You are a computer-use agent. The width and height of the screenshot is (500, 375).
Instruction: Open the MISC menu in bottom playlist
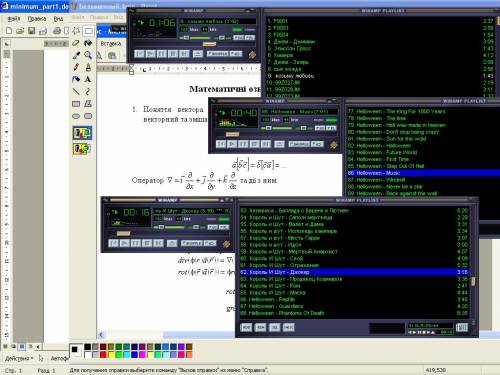pos(289,327)
